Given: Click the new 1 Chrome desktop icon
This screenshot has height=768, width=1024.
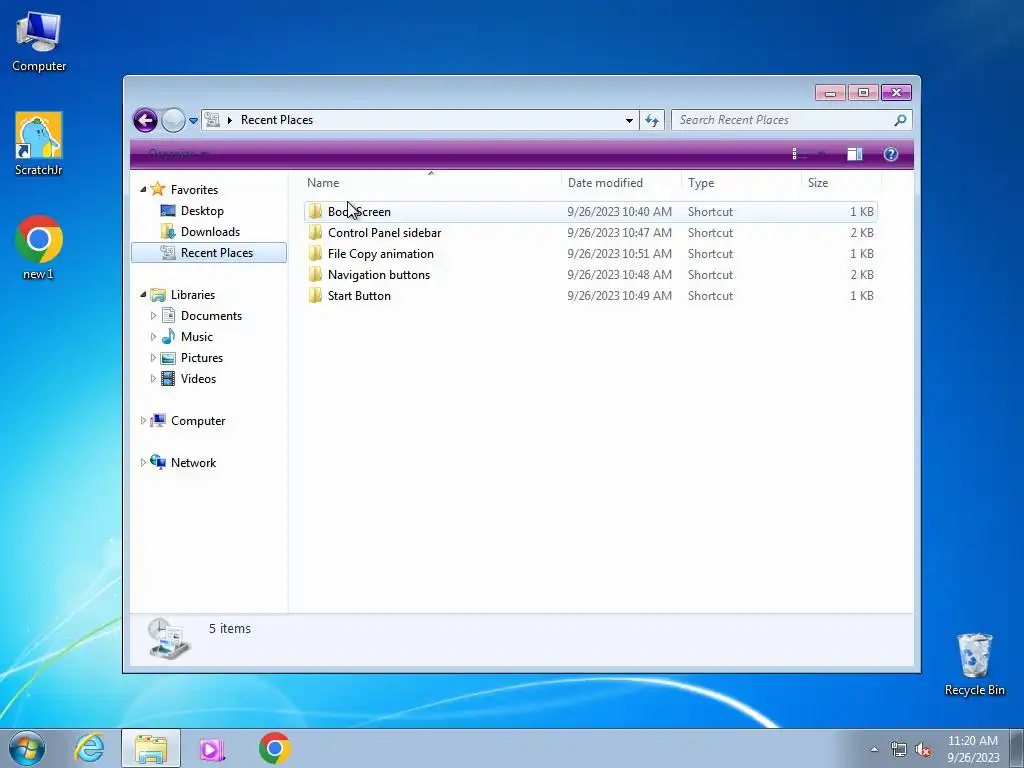Looking at the screenshot, I should coord(39,248).
